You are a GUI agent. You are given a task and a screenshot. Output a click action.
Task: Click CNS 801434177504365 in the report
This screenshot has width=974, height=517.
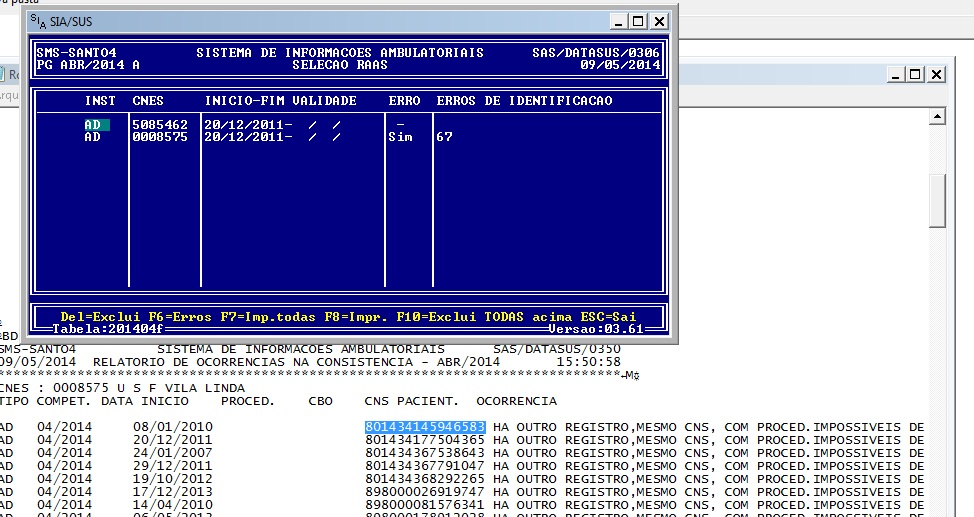pos(425,440)
